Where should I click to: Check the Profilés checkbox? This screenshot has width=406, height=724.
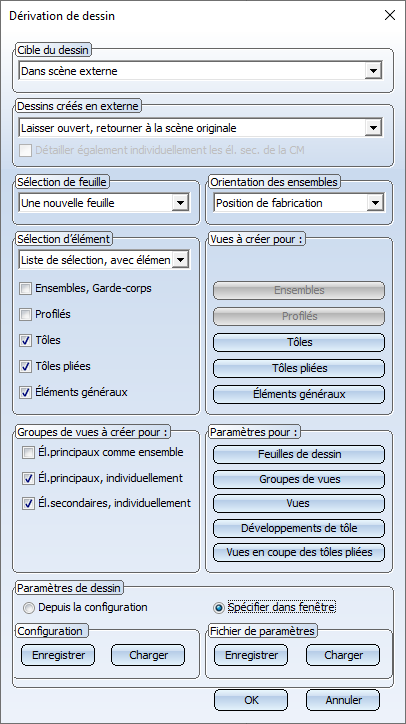pyautogui.click(x=25, y=315)
